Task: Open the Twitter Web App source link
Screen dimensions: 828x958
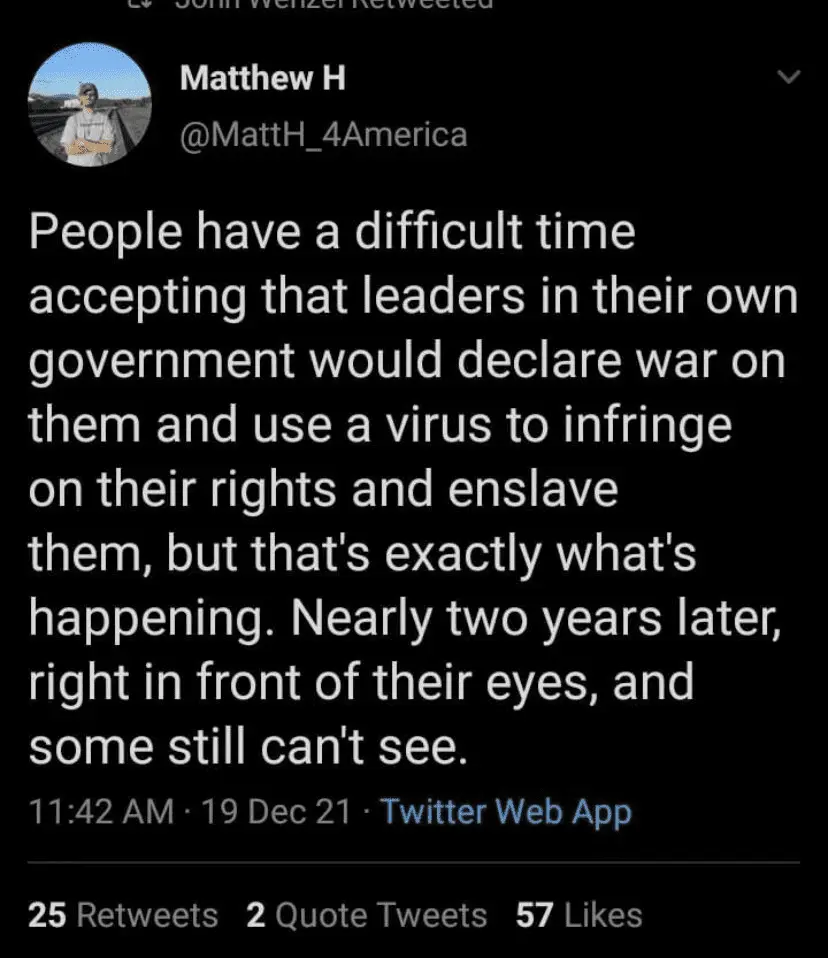Action: (506, 812)
